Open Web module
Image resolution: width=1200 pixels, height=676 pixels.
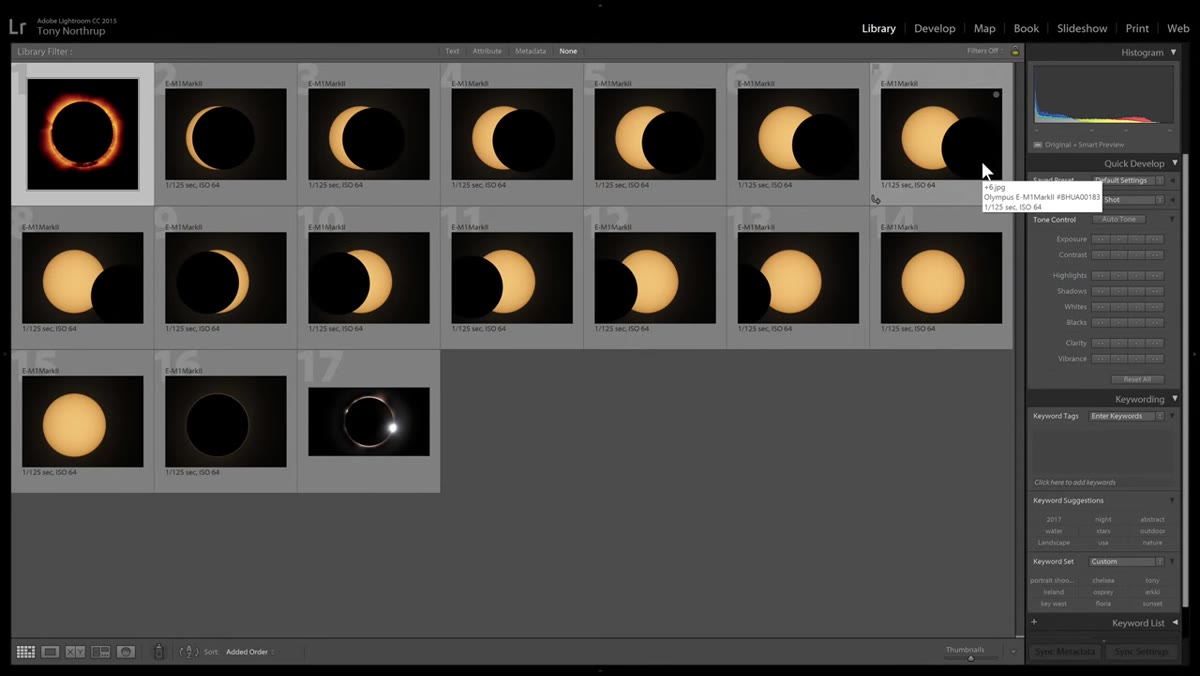pyautogui.click(x=1178, y=28)
